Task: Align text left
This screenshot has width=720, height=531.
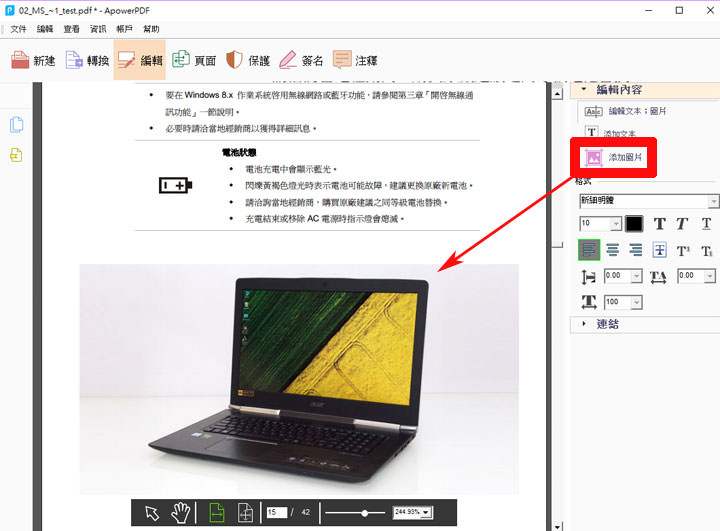Action: pyautogui.click(x=589, y=250)
